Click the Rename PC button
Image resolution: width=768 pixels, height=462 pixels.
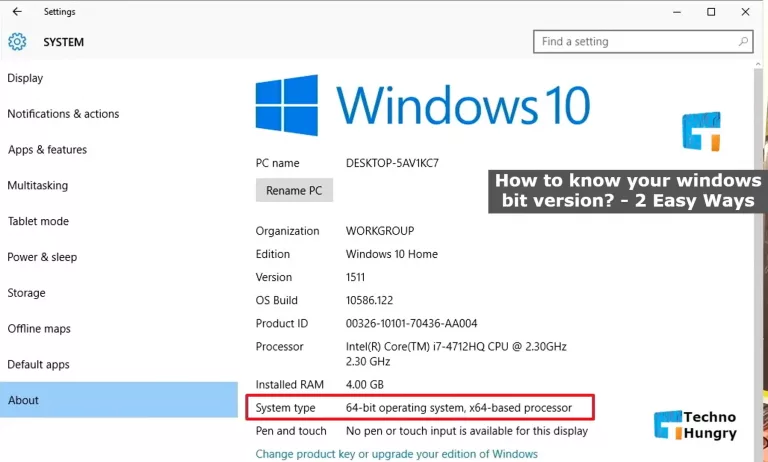pos(294,190)
